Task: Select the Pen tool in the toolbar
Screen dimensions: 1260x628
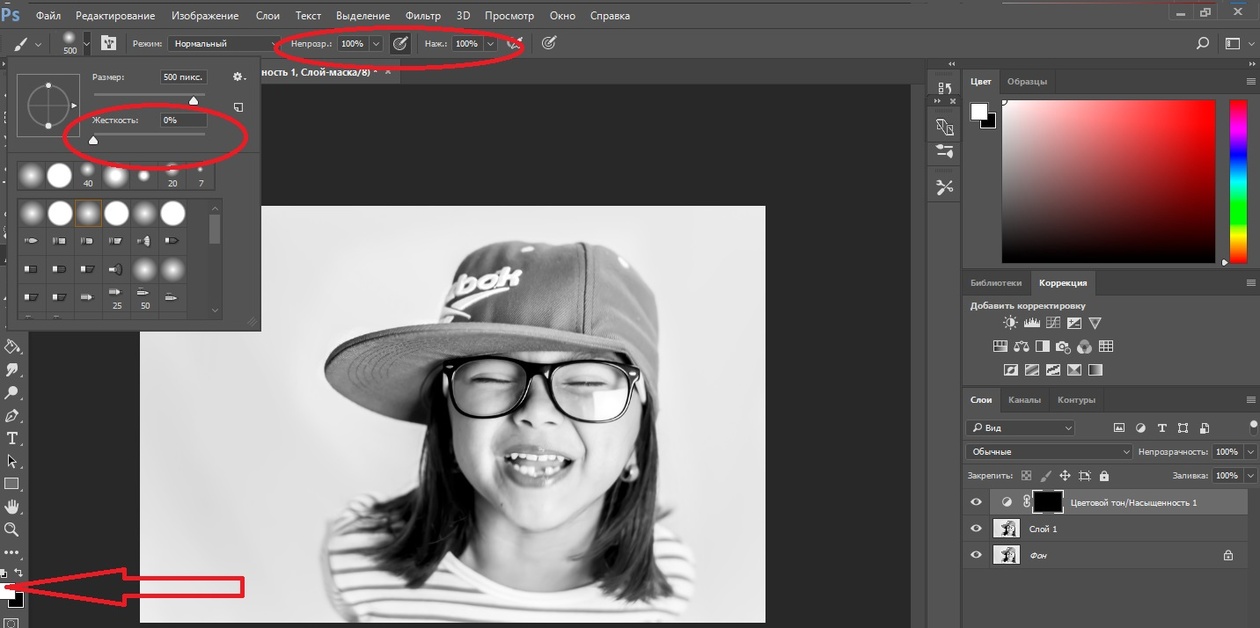Action: [x=12, y=416]
